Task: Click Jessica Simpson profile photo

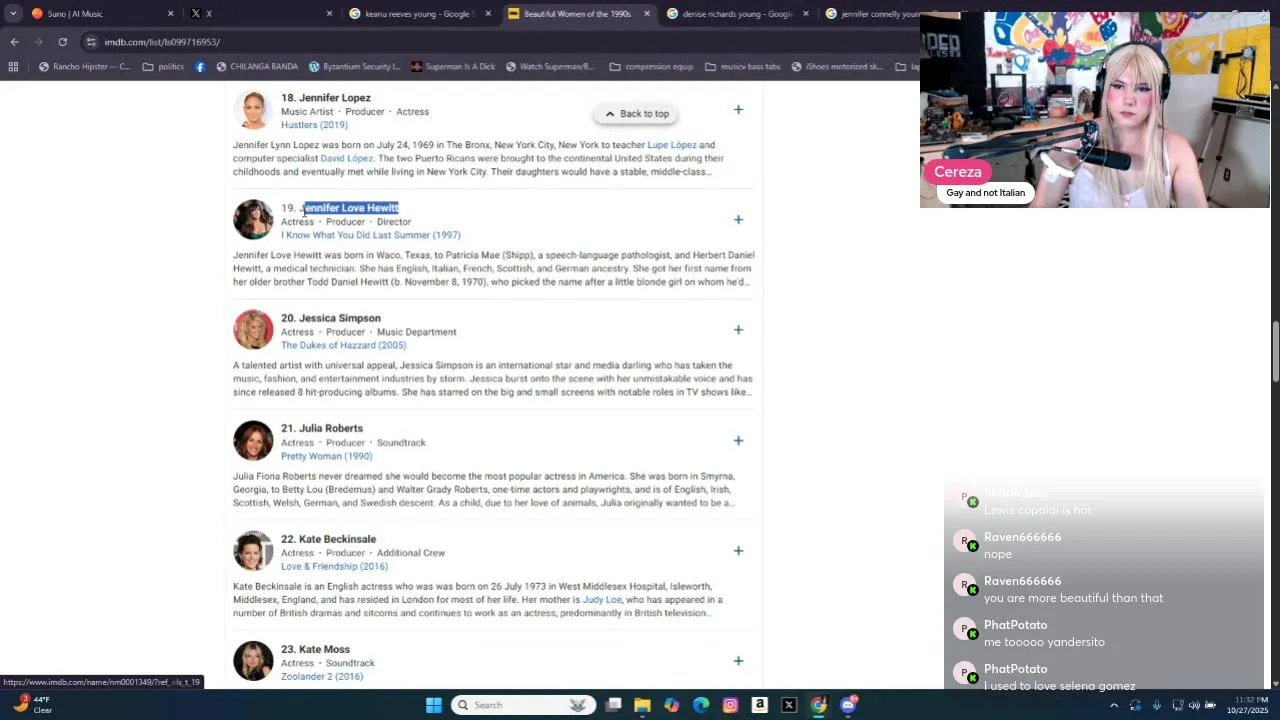Action: pyautogui.click(x=253, y=330)
